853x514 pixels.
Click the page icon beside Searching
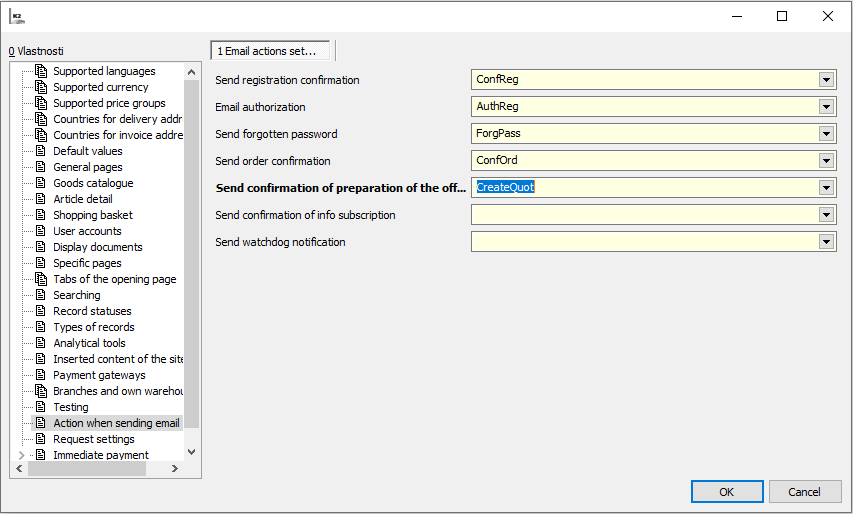[41, 295]
